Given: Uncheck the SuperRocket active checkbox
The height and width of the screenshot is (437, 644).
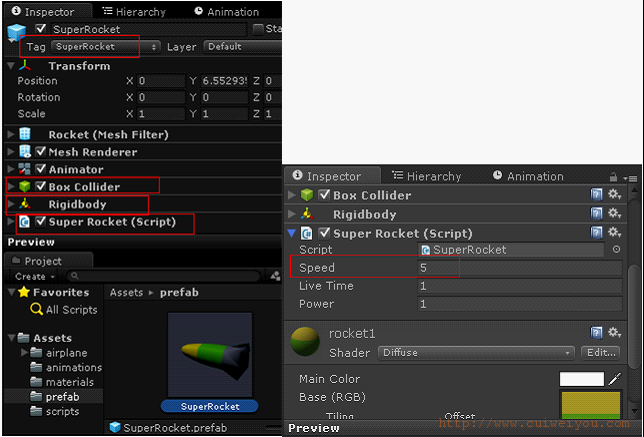Looking at the screenshot, I should tap(40, 28).
